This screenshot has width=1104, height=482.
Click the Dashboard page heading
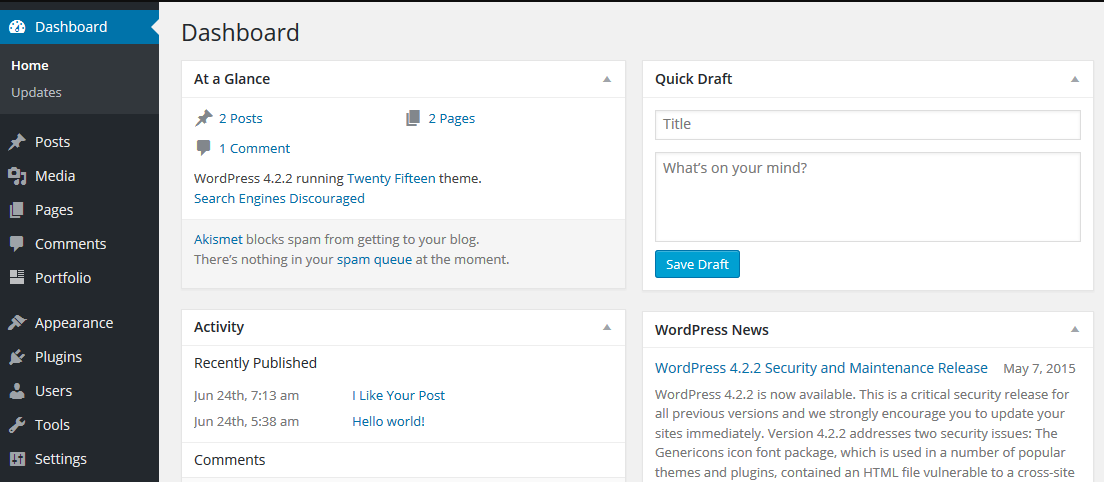[x=240, y=33]
